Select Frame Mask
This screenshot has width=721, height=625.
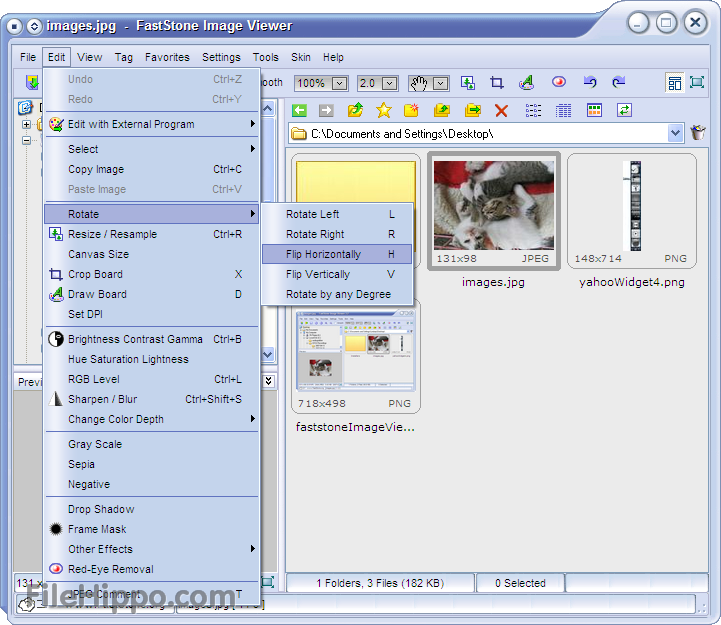152,529
